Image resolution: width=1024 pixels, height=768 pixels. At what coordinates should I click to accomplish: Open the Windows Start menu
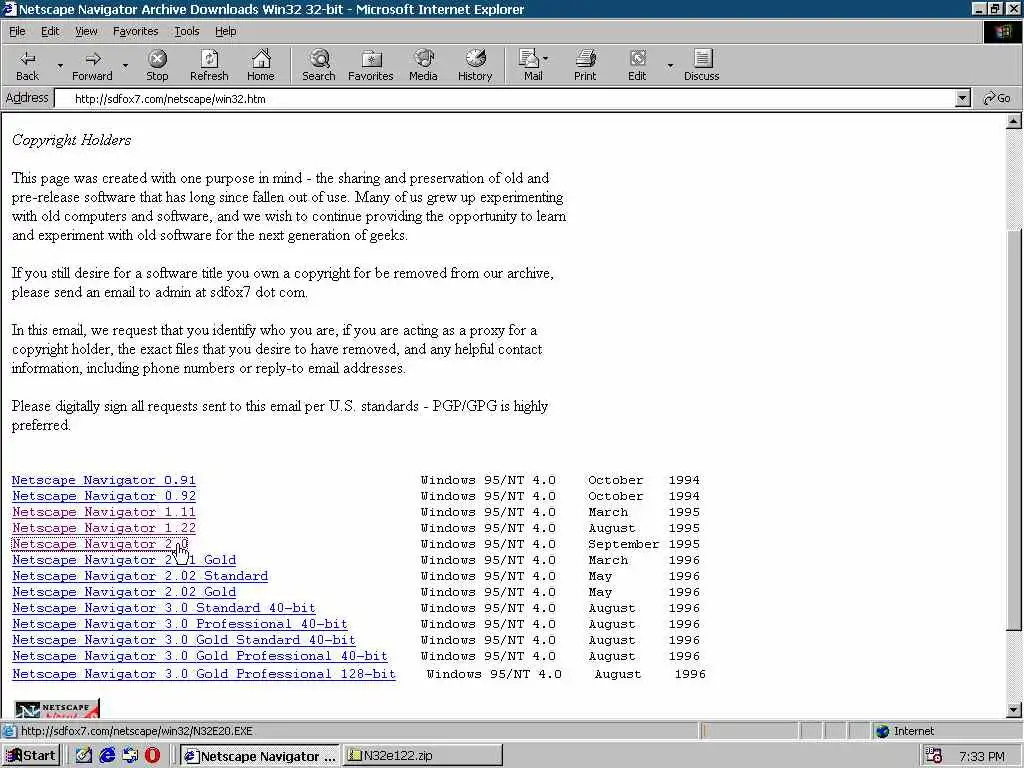pyautogui.click(x=31, y=756)
